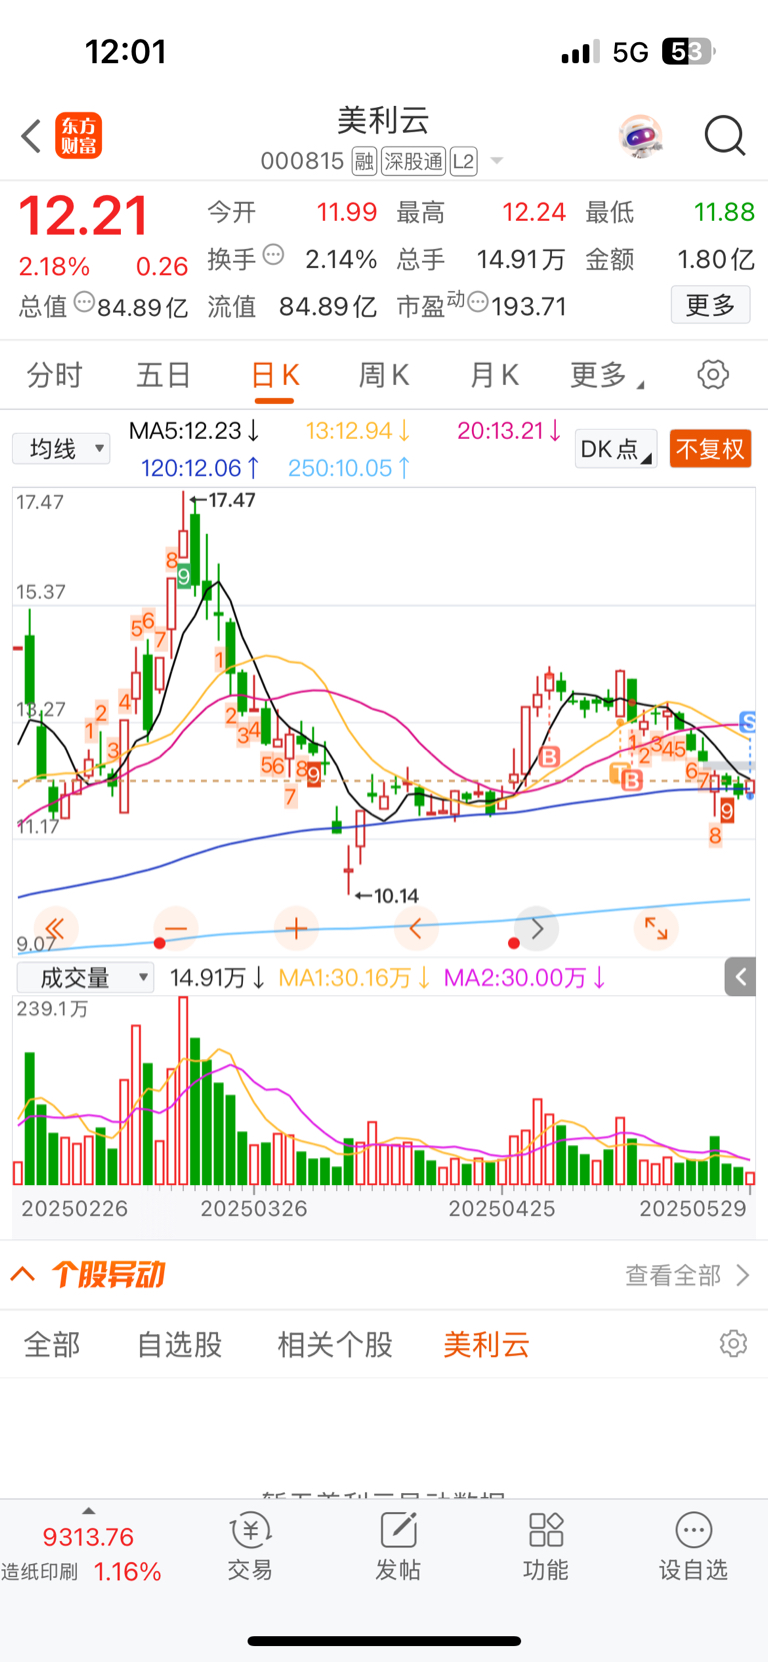This screenshot has width=768, height=1663.
Task: Expand stock title dropdown triangle
Action: 496,161
